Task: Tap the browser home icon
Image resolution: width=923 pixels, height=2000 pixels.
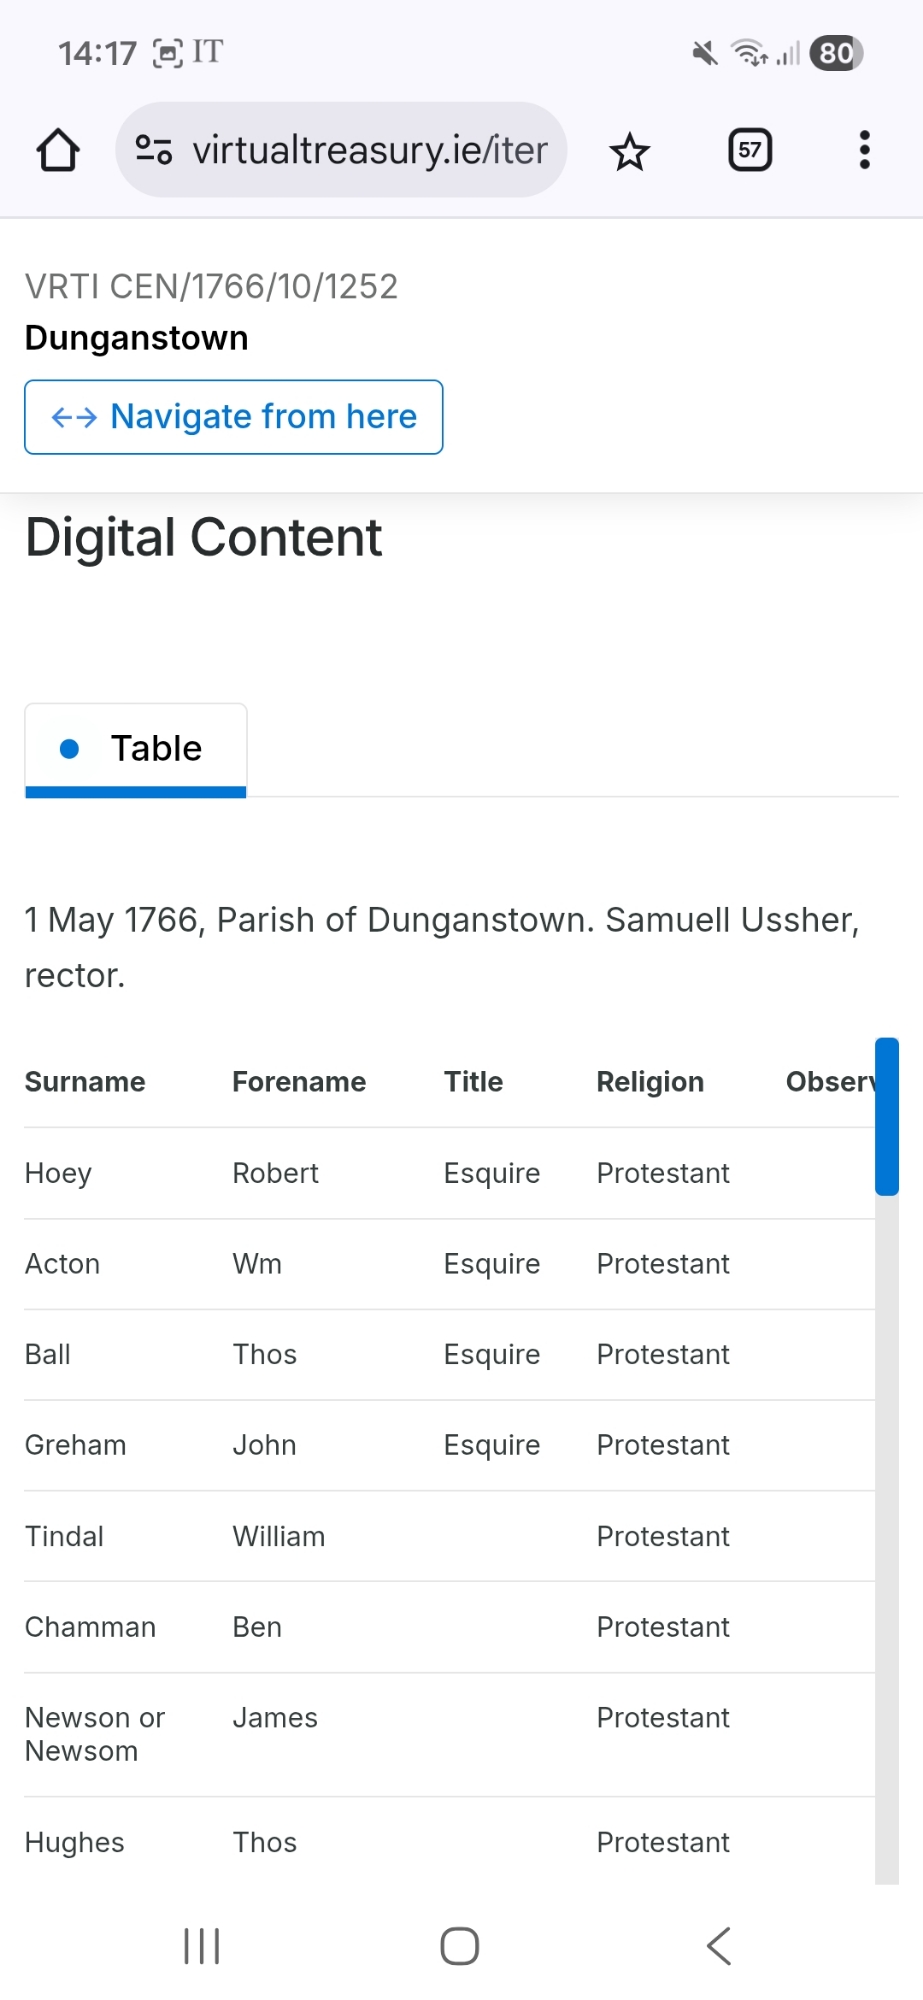Action: [x=58, y=151]
